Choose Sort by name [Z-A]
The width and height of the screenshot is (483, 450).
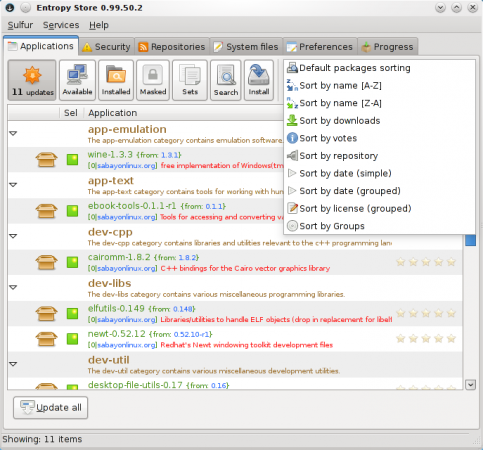pyautogui.click(x=379, y=103)
